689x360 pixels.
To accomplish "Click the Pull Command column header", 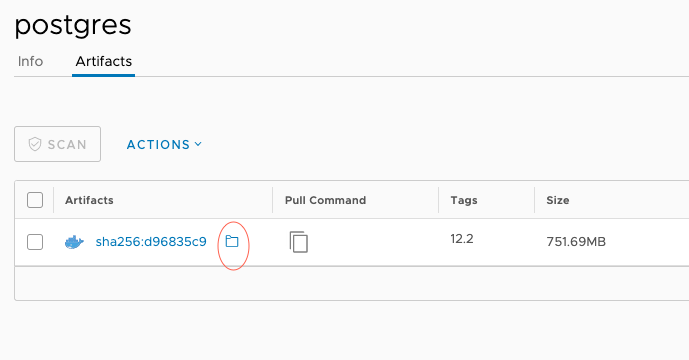I will click(x=326, y=200).
